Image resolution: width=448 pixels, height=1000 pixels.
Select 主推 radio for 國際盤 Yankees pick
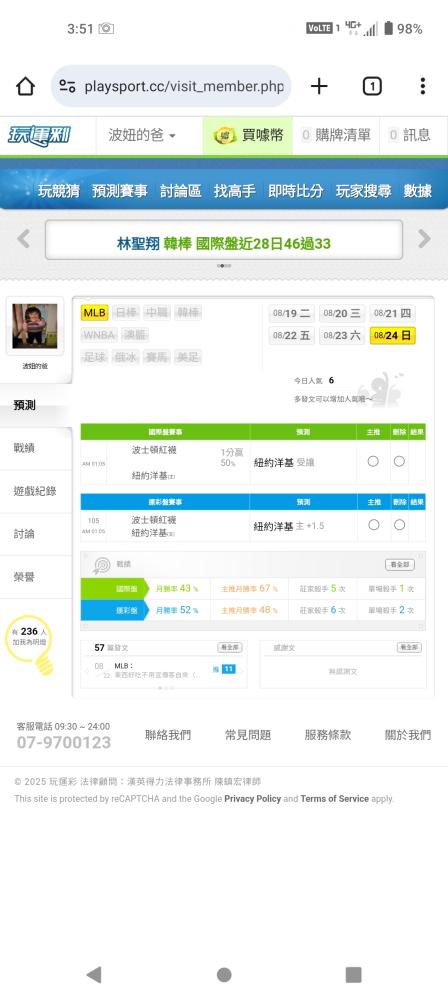coord(373,461)
